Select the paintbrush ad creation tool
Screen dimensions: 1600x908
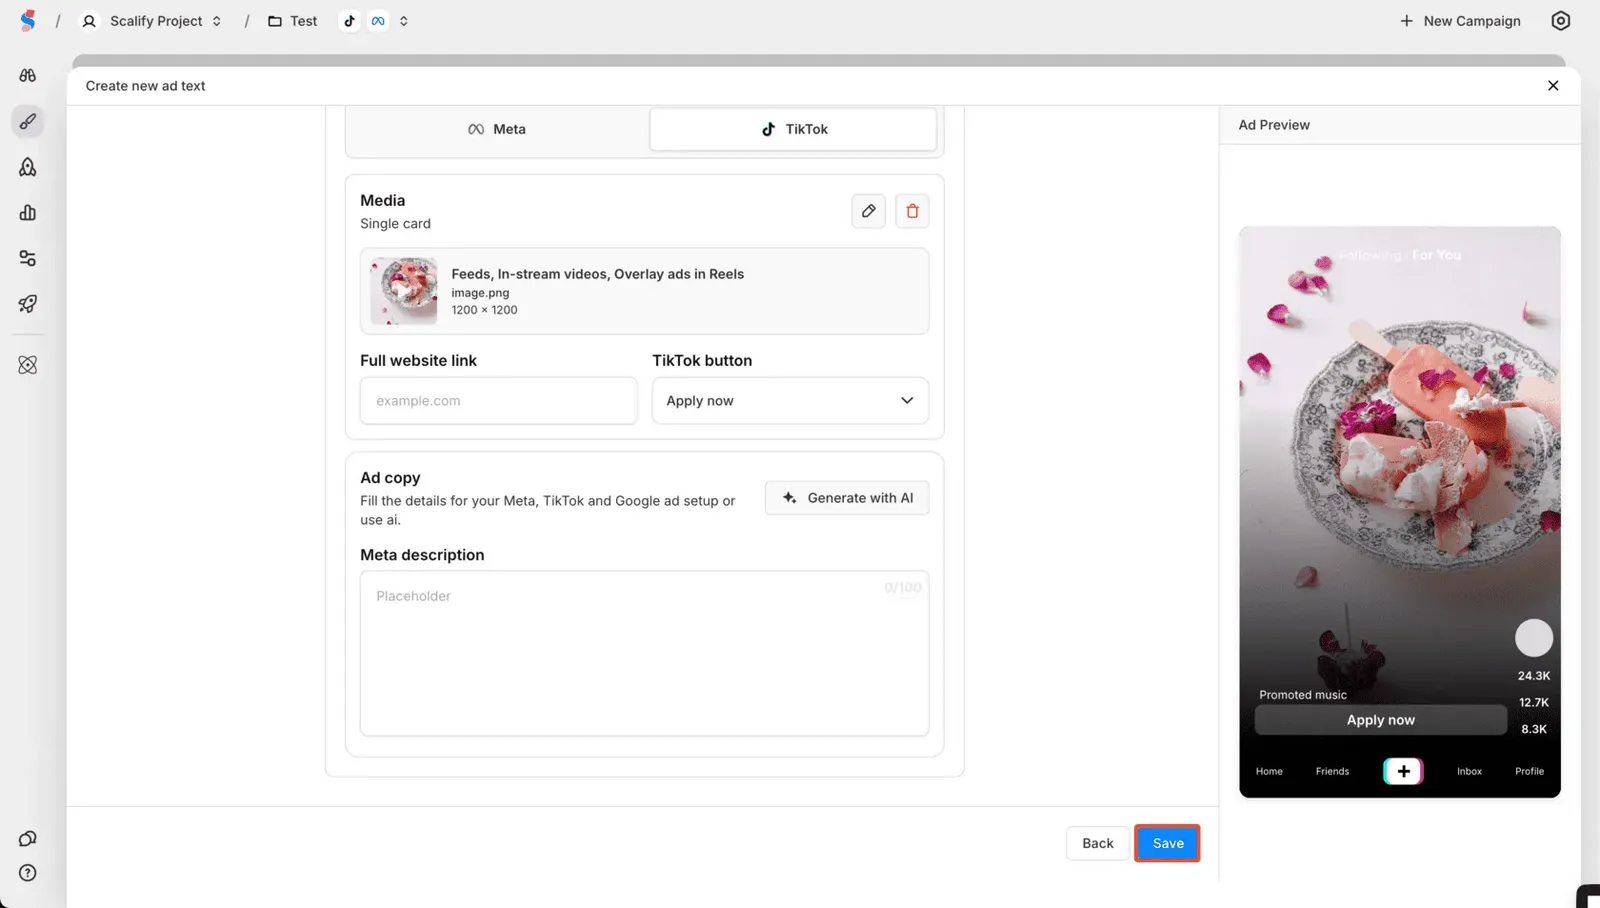[27, 121]
